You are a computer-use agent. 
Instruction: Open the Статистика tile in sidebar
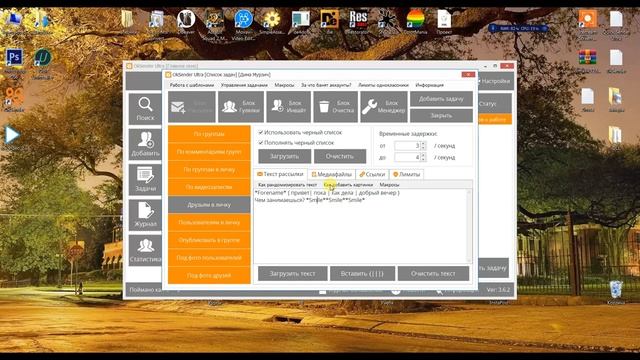[x=145, y=250]
